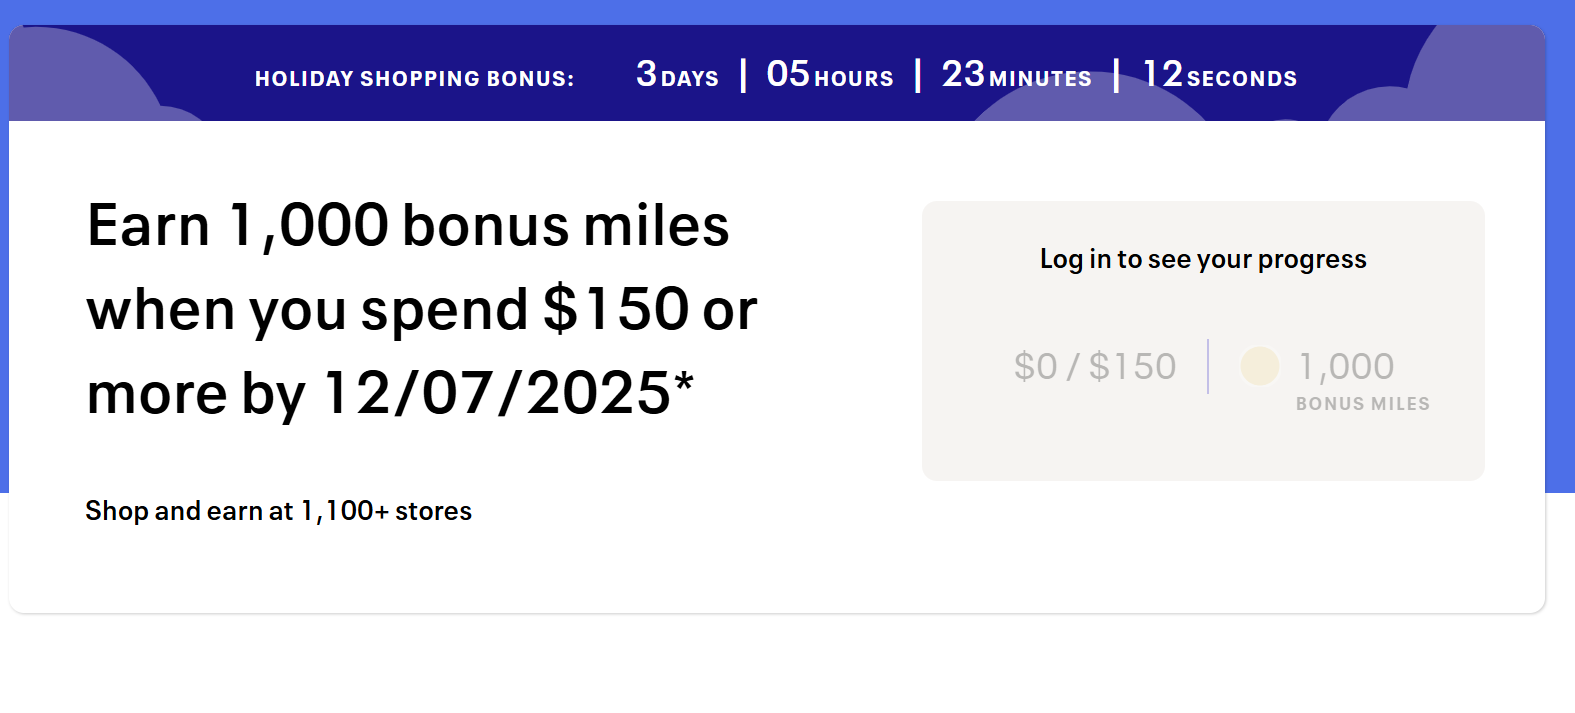Click divider between $150 and 1,000 miles

1208,366
